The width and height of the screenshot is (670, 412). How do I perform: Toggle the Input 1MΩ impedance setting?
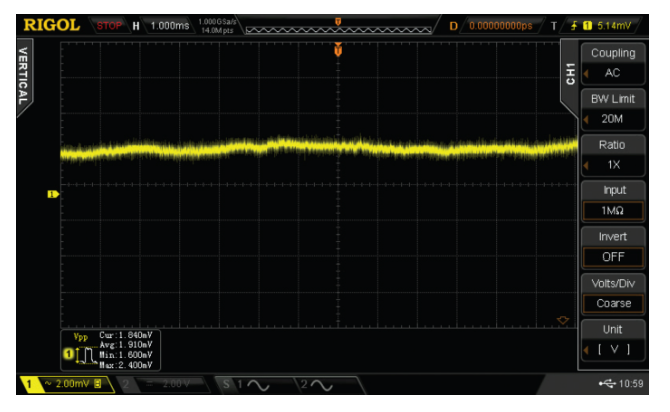[x=613, y=201]
